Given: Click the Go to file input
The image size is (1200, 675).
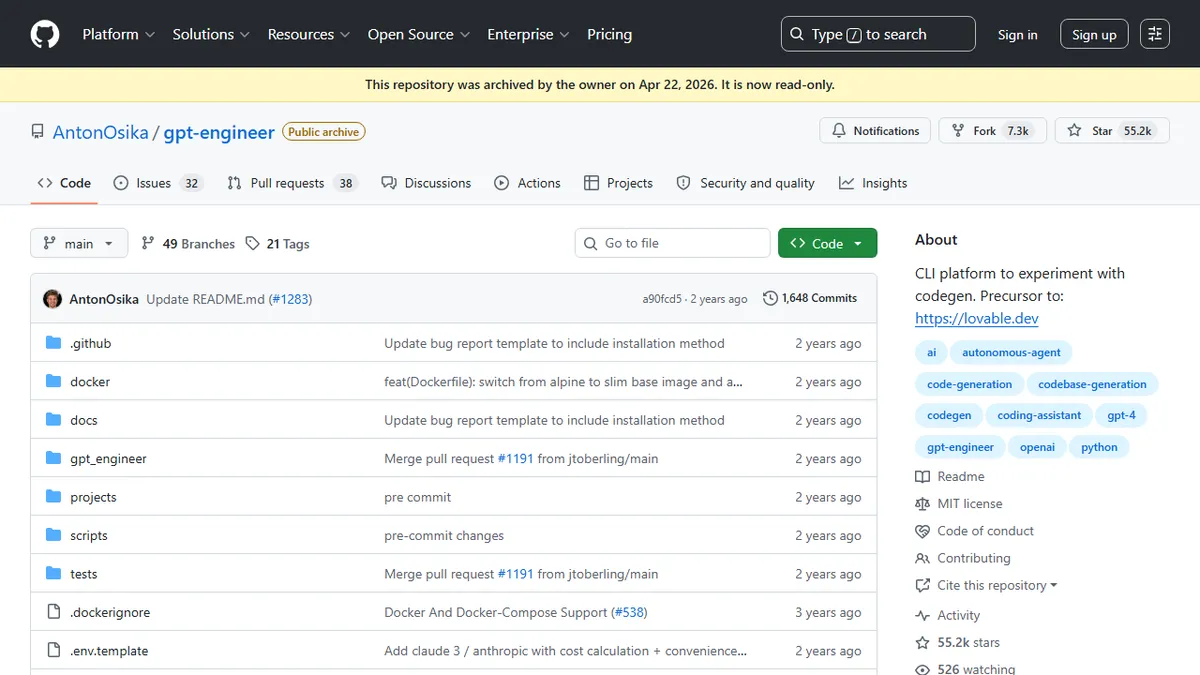Looking at the screenshot, I should pos(673,243).
